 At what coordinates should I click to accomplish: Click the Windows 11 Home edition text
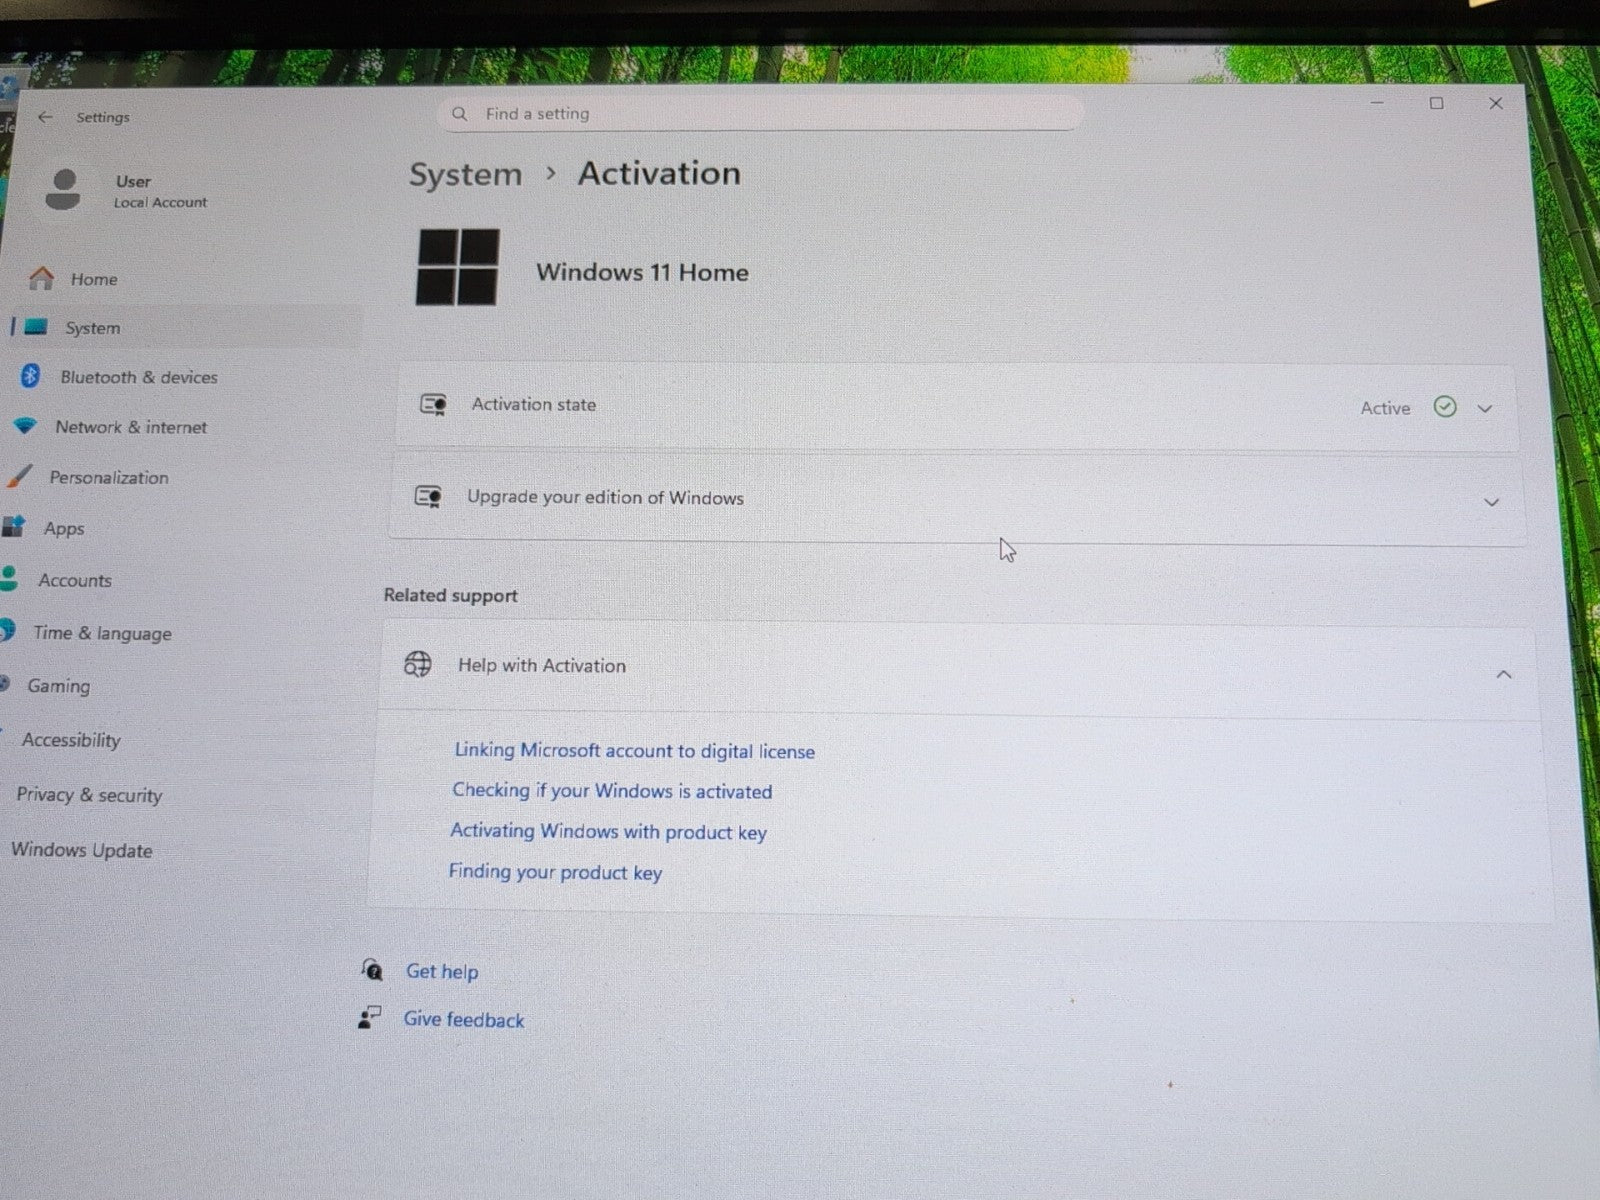(642, 272)
